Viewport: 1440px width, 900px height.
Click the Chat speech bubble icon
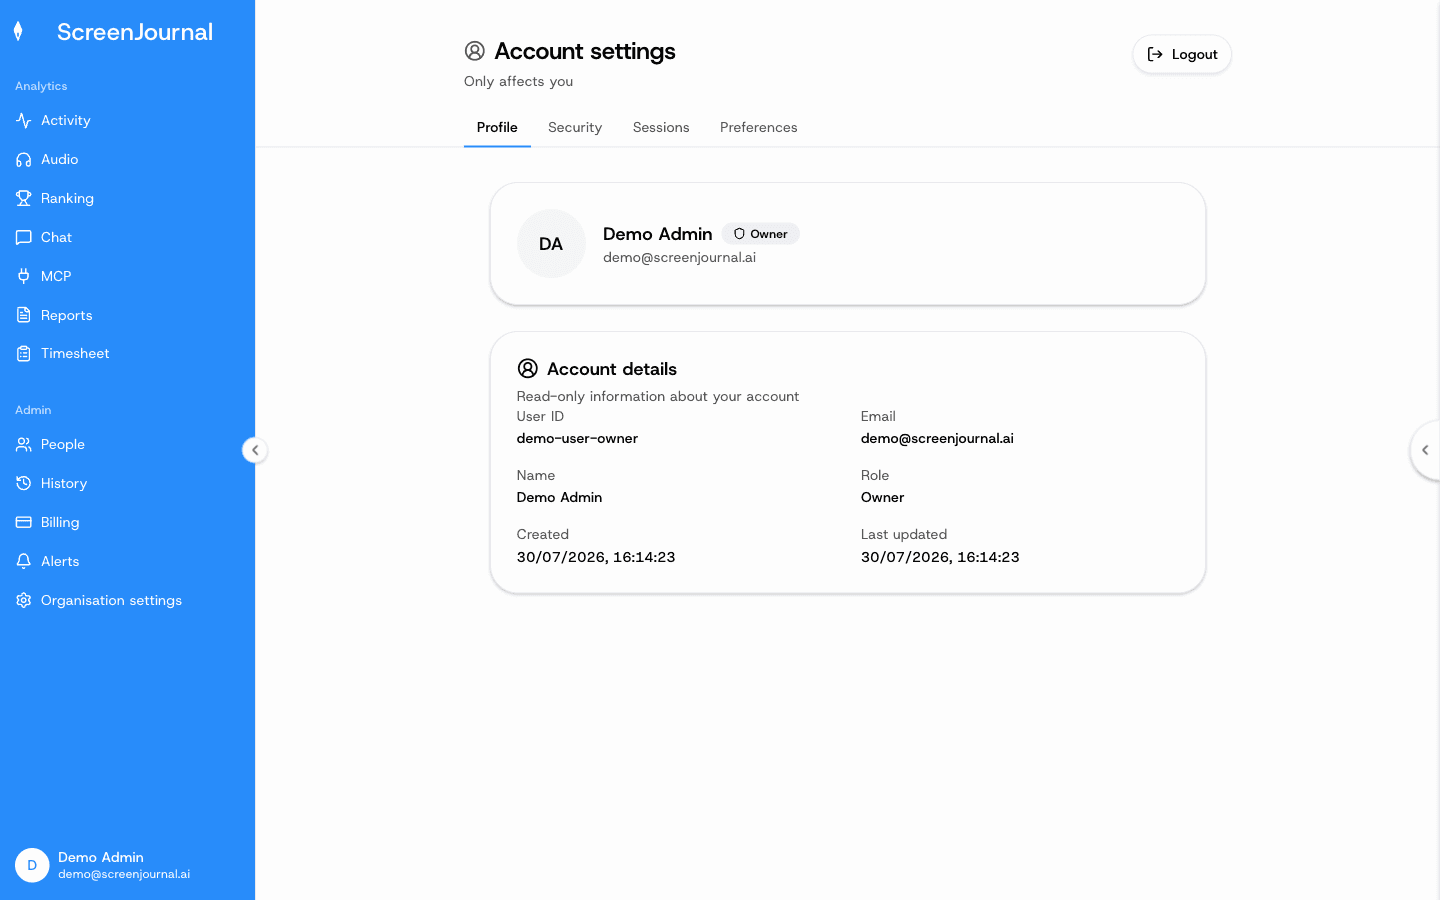[24, 237]
